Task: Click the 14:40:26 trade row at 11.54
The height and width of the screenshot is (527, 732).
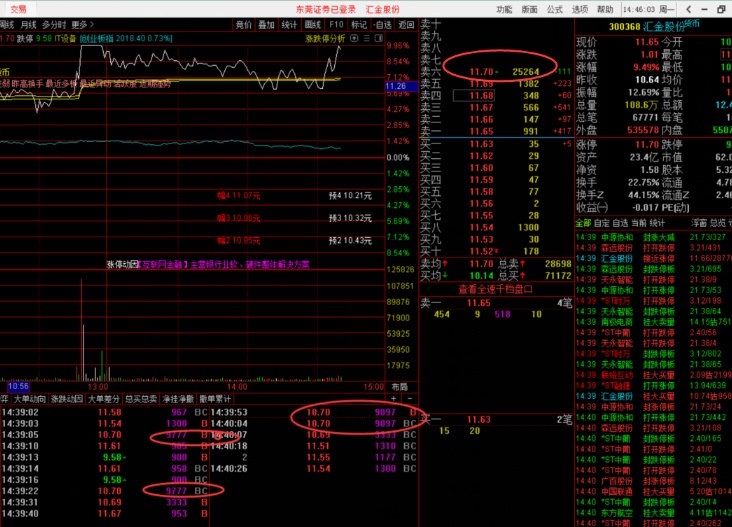Action: pos(313,468)
